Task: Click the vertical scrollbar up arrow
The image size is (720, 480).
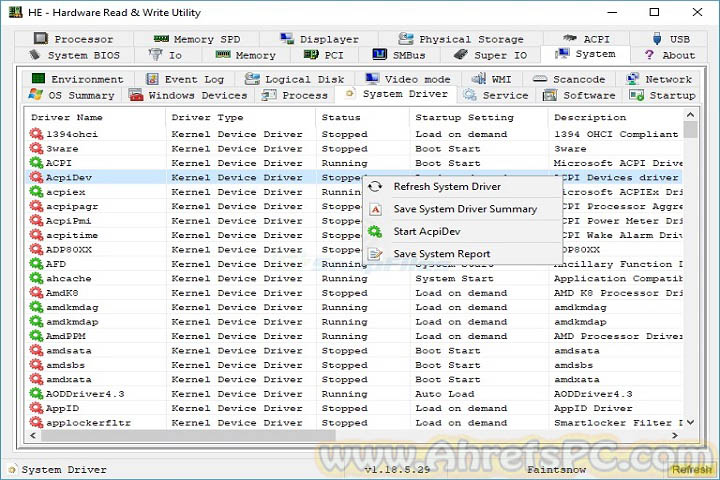Action: 691,114
